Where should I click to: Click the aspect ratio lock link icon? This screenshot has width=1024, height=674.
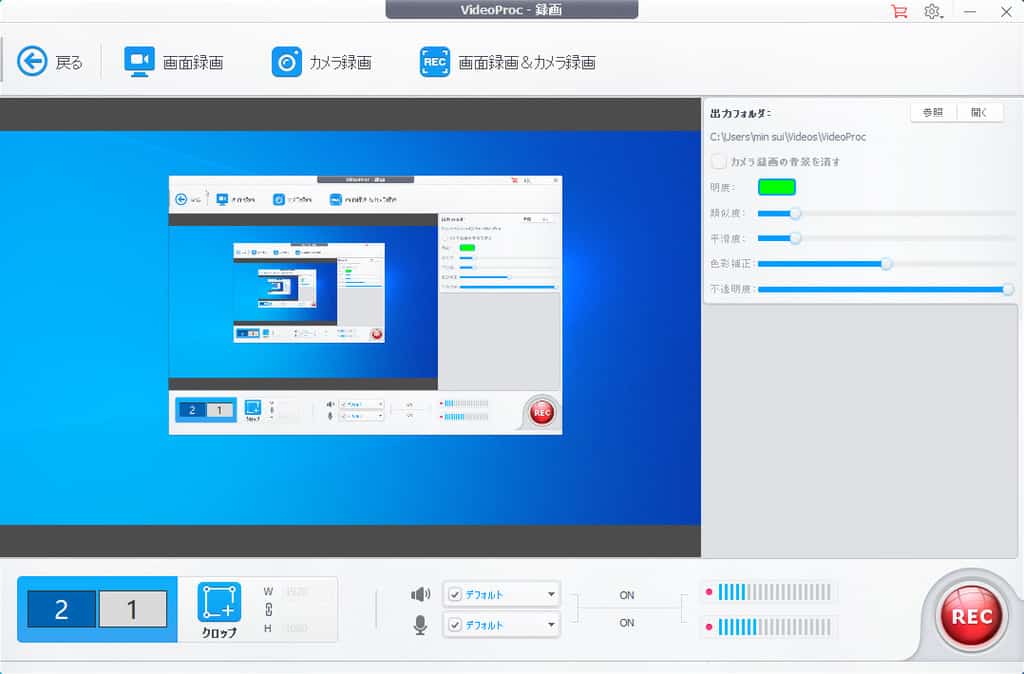pyautogui.click(x=268, y=608)
